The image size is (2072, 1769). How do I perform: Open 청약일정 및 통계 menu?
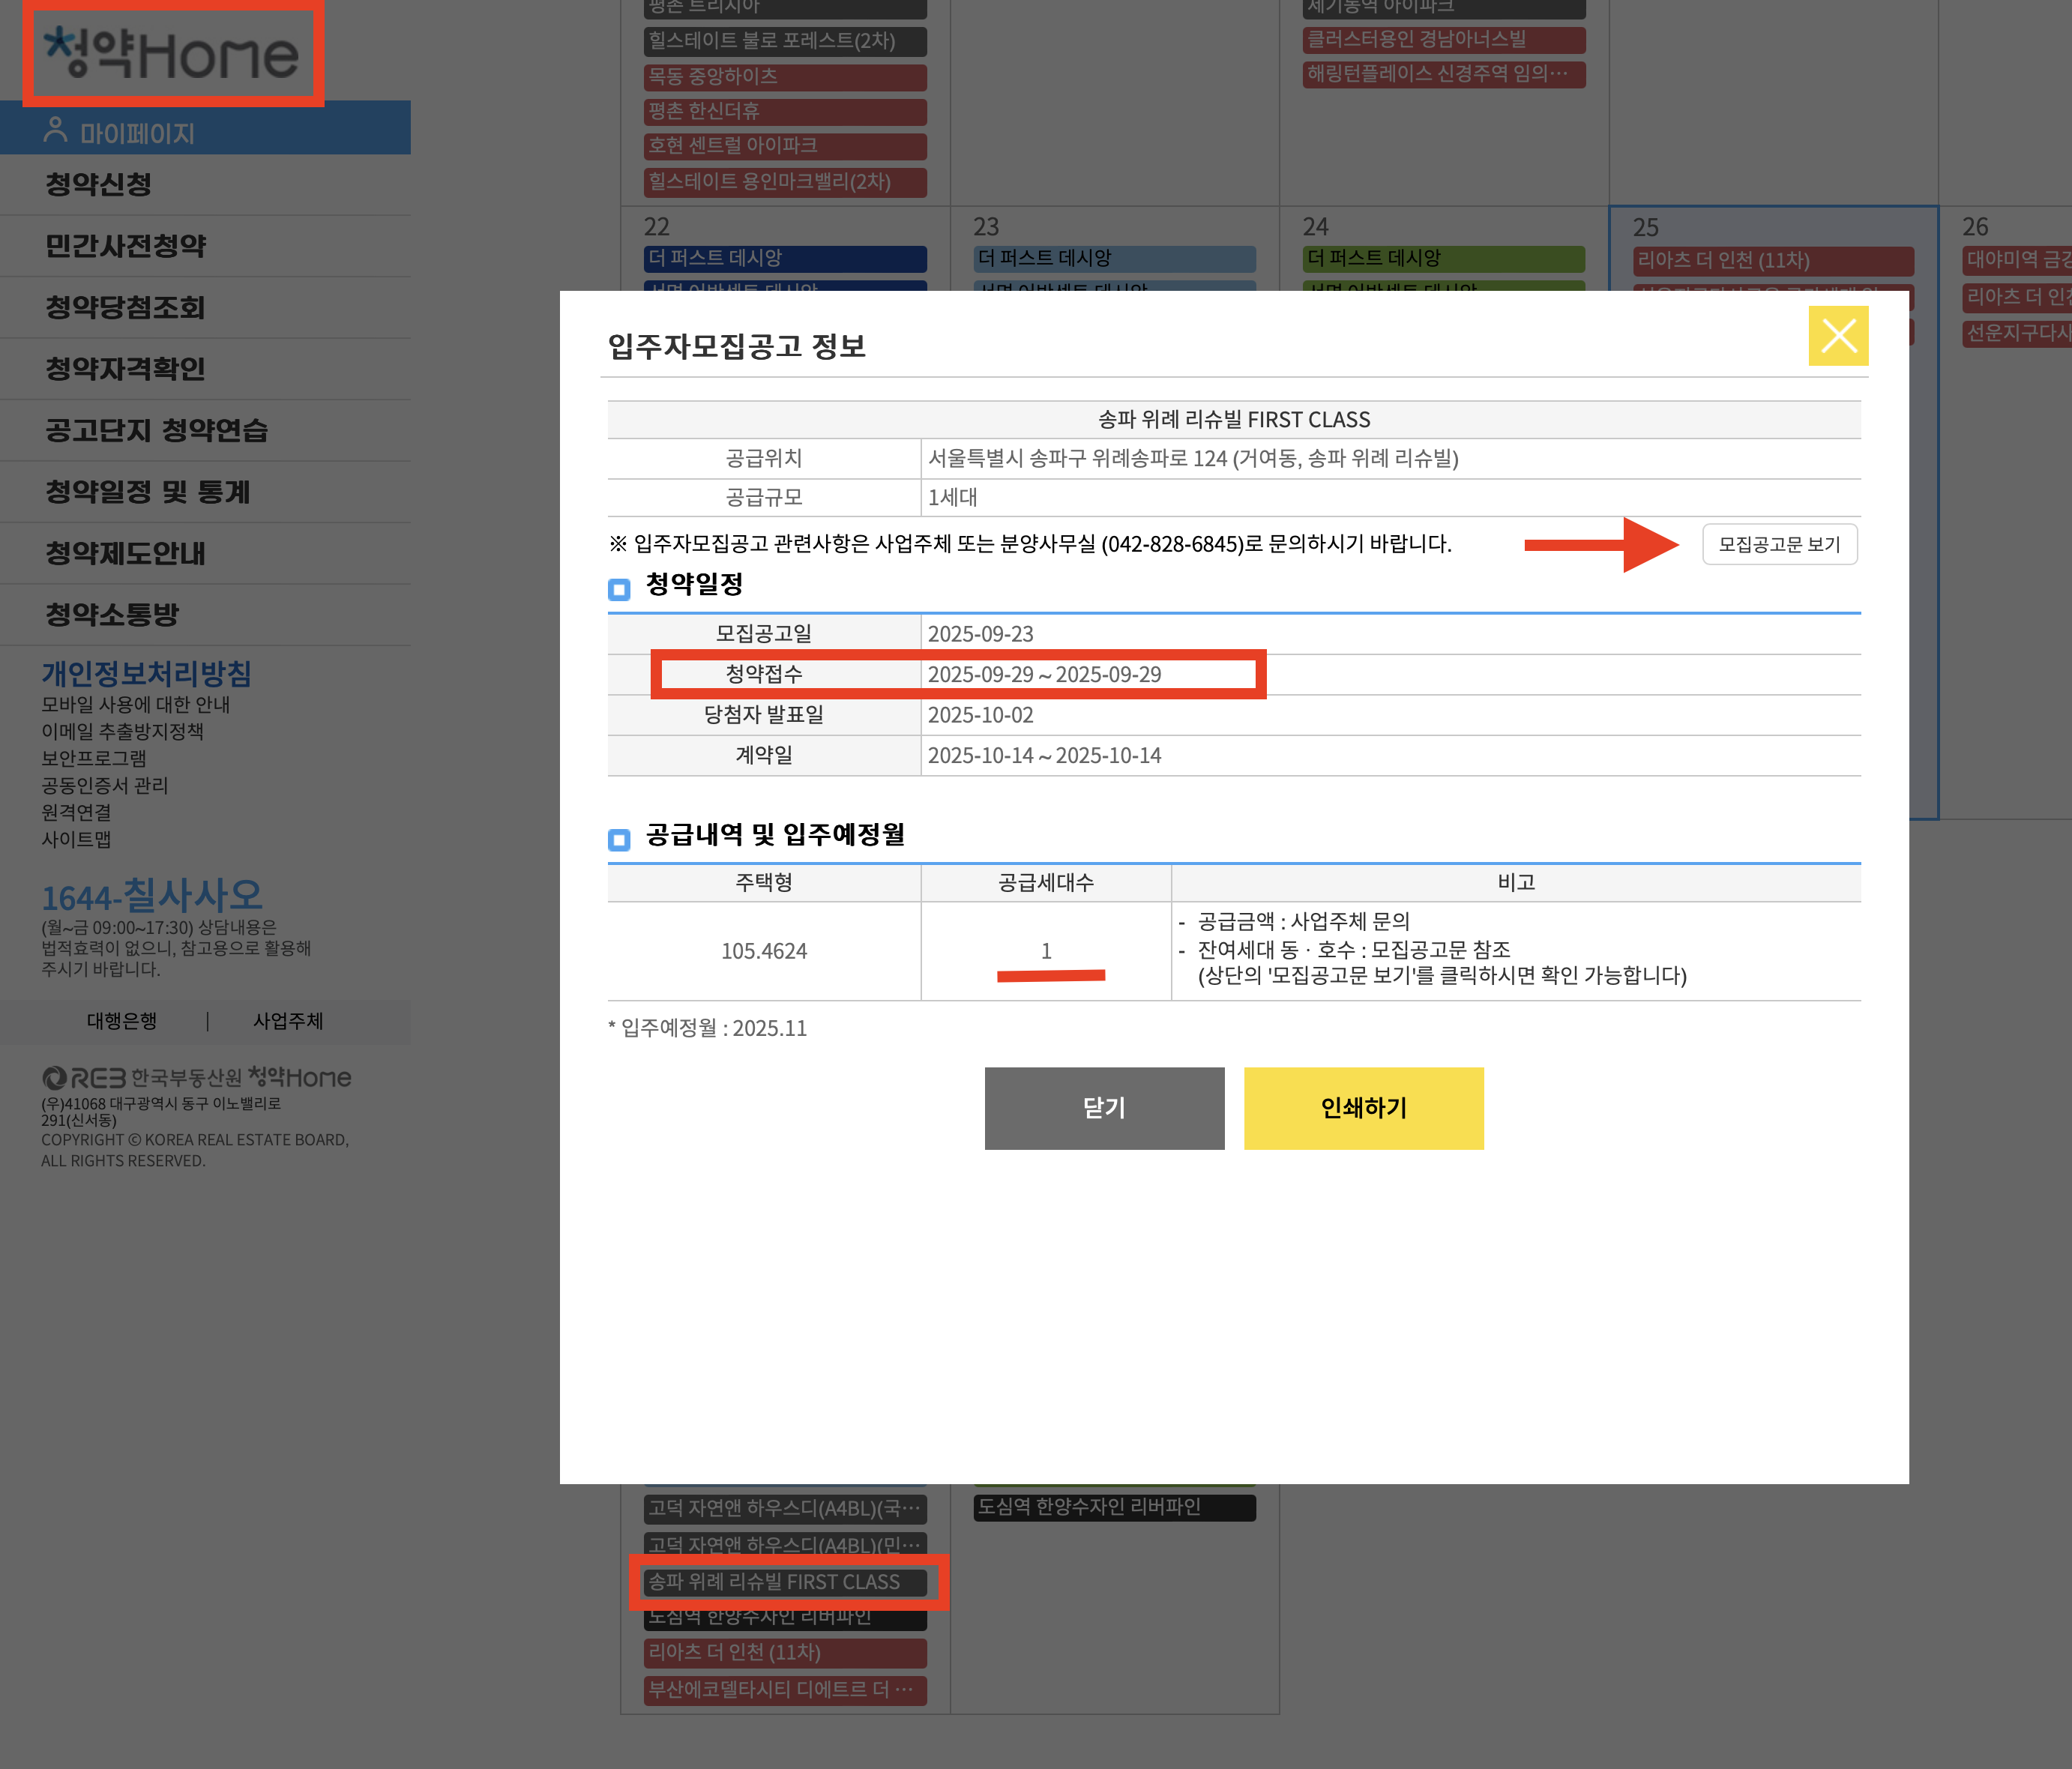(147, 492)
